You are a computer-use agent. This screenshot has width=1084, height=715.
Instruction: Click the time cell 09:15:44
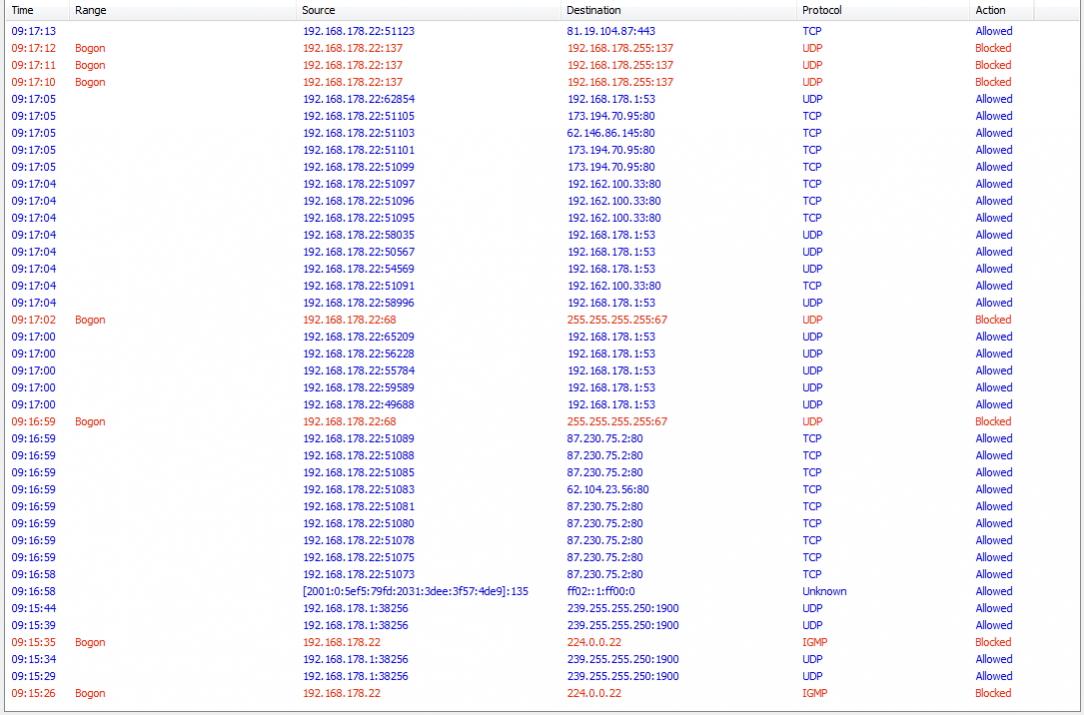coord(33,609)
